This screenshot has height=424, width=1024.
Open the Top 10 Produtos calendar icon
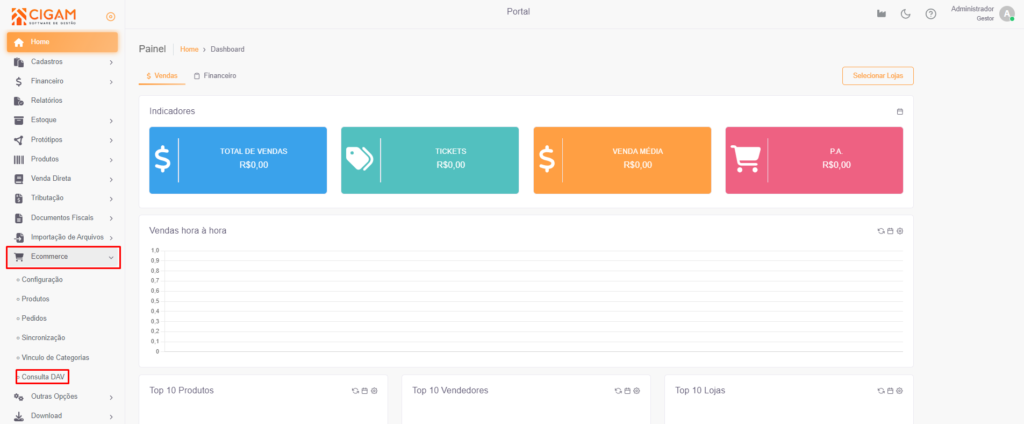364,391
